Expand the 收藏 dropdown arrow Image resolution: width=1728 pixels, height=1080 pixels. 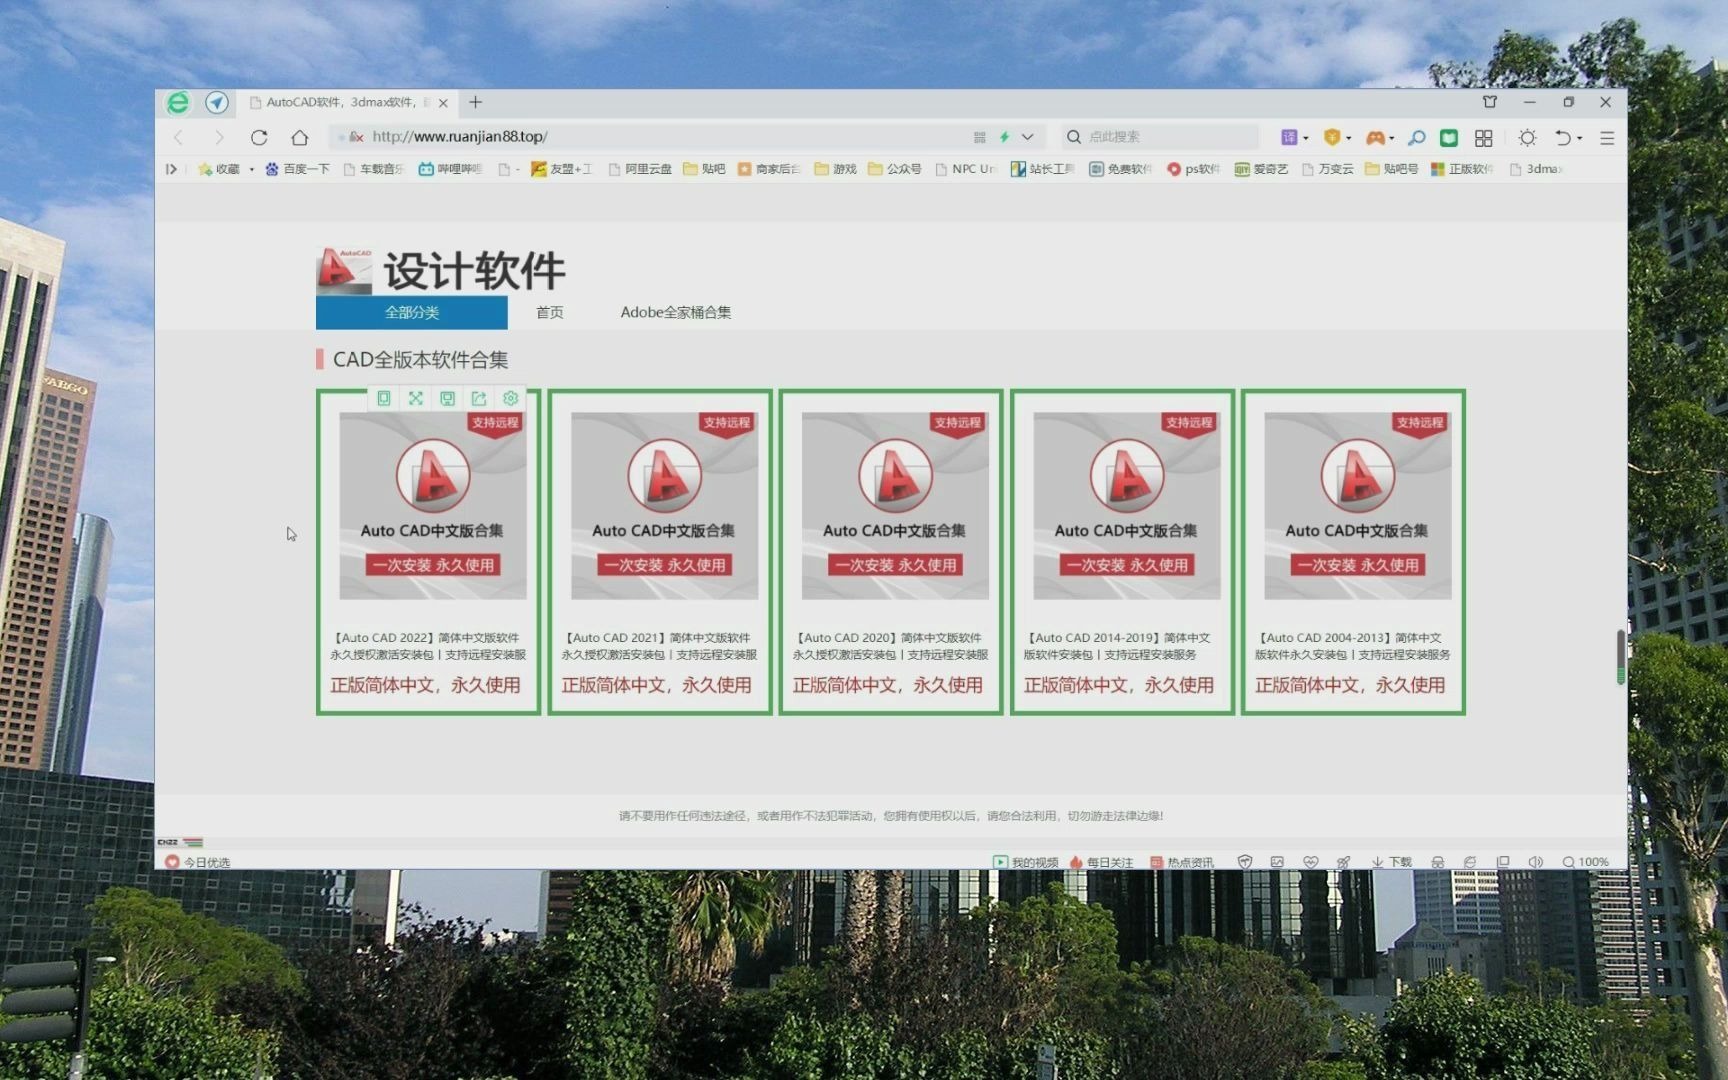[252, 170]
